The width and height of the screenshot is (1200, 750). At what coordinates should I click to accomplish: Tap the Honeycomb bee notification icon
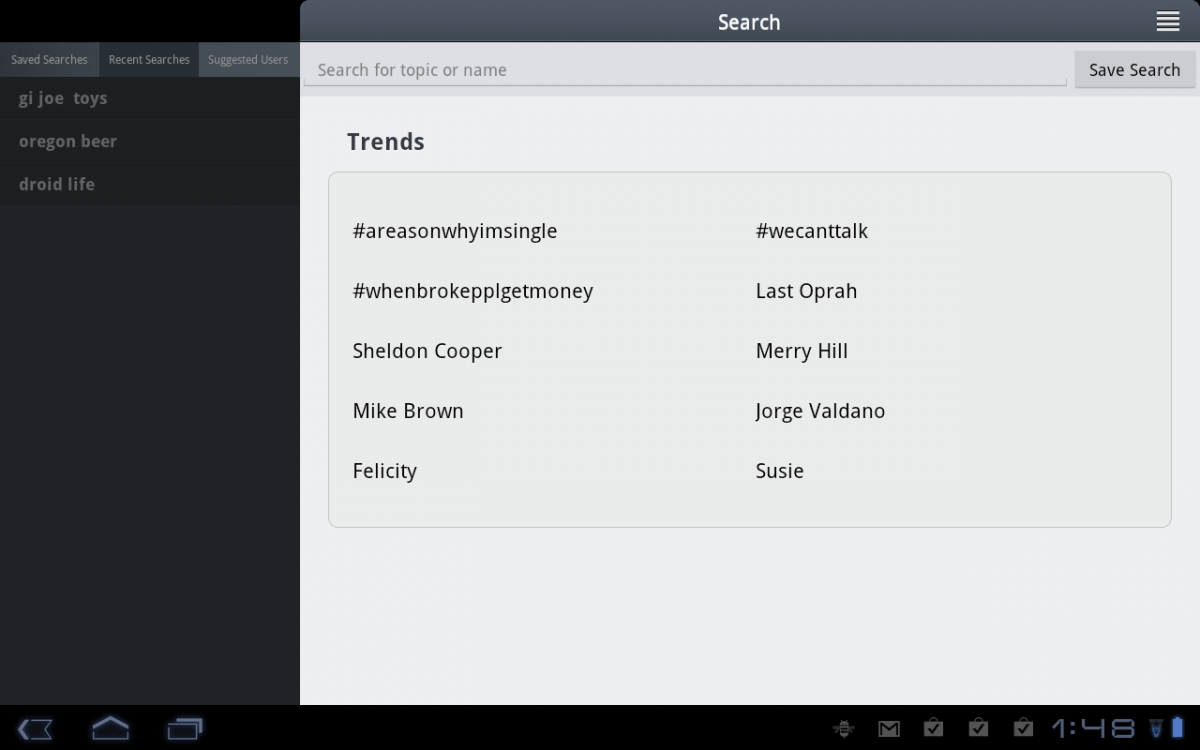[x=843, y=728]
